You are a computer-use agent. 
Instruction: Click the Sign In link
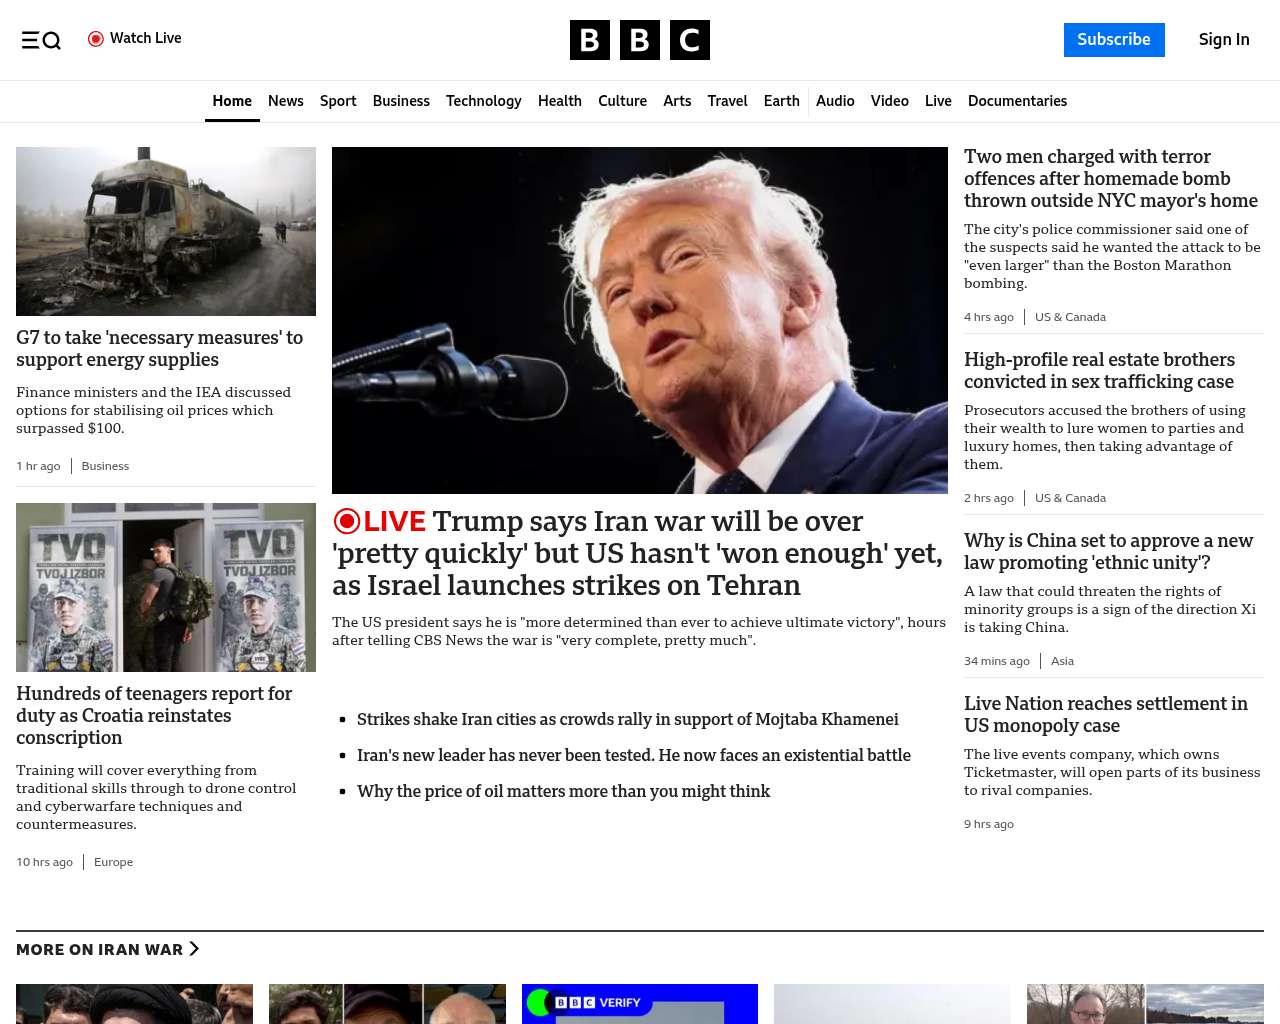pyautogui.click(x=1224, y=40)
